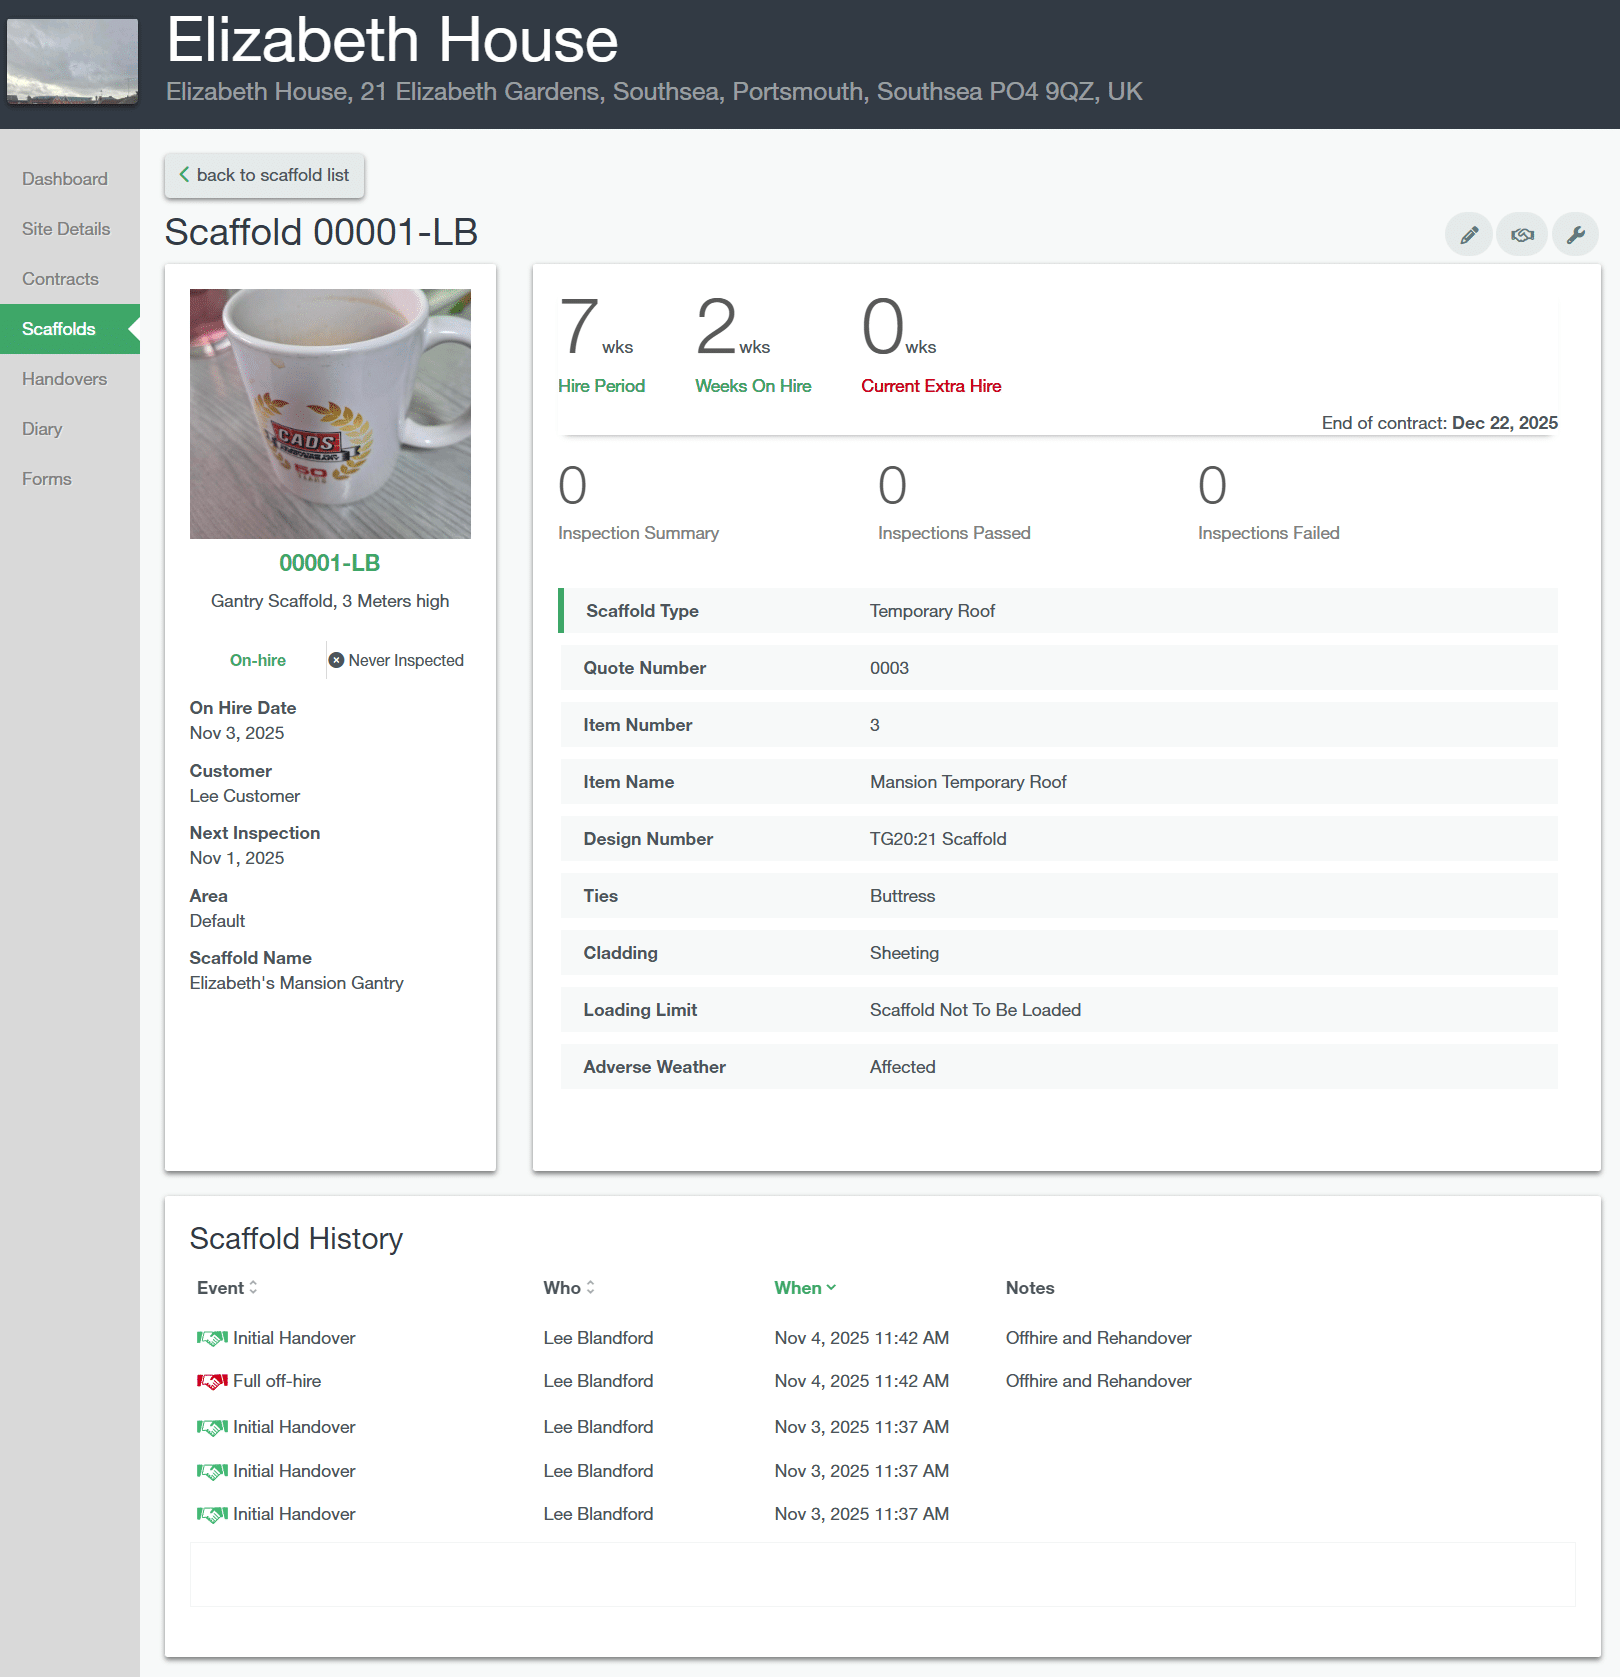Open Site Details in sidebar

(66, 229)
